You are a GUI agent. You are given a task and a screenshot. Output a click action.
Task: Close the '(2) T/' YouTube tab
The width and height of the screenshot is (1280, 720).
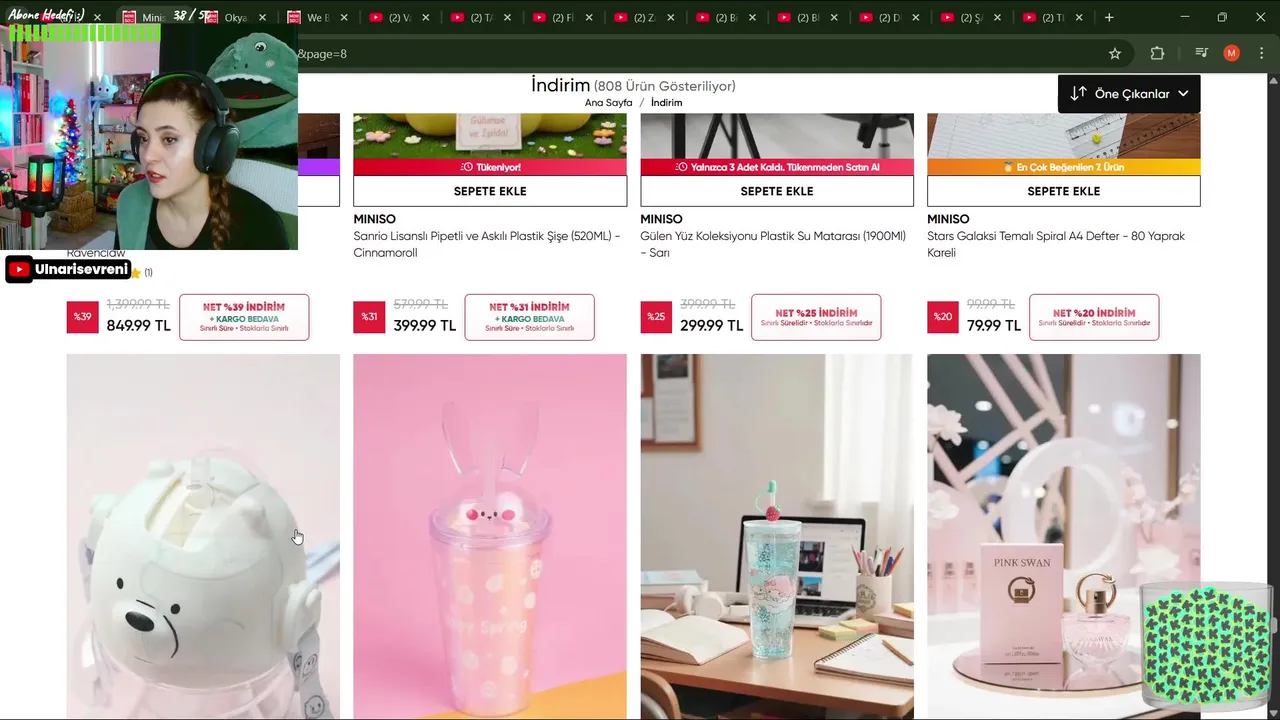click(x=508, y=18)
